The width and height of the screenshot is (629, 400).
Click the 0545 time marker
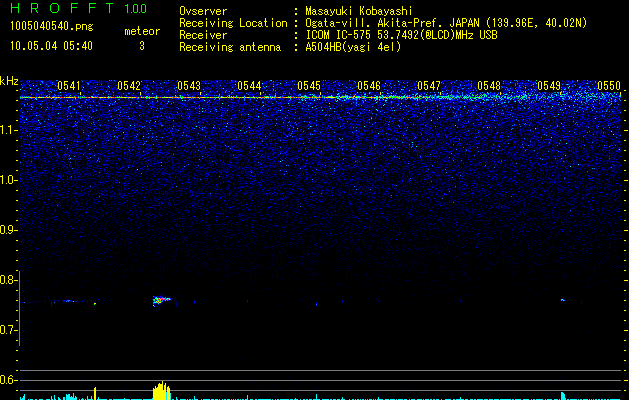309,86
